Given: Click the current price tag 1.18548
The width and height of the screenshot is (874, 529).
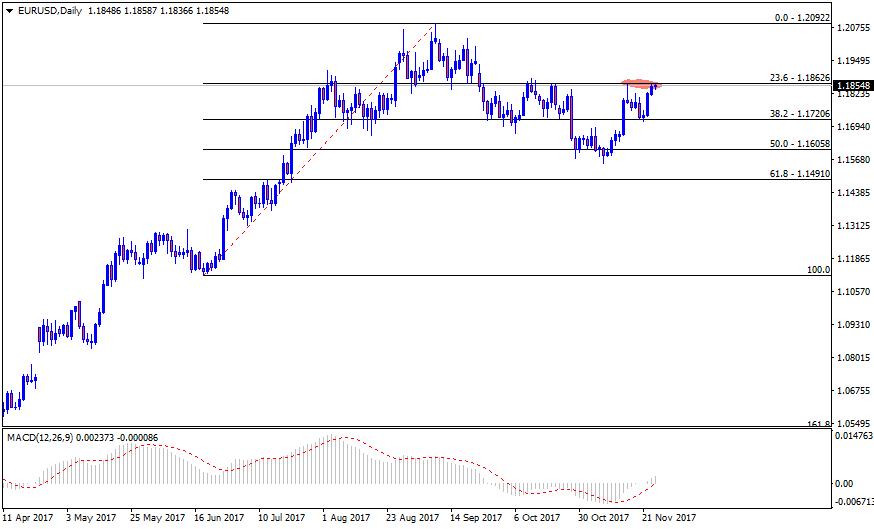Looking at the screenshot, I should tap(852, 86).
